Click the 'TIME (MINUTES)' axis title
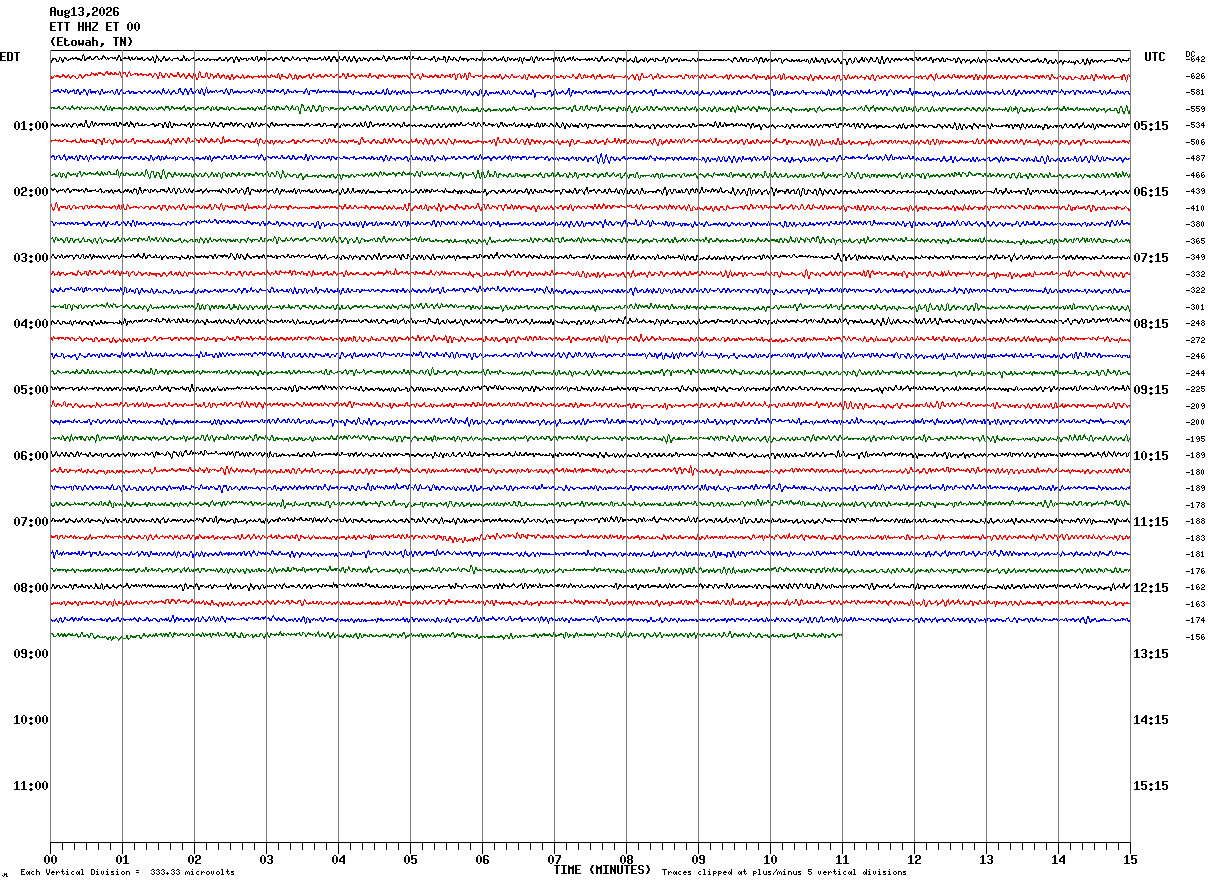The width and height of the screenshot is (1210, 886). (x=602, y=870)
